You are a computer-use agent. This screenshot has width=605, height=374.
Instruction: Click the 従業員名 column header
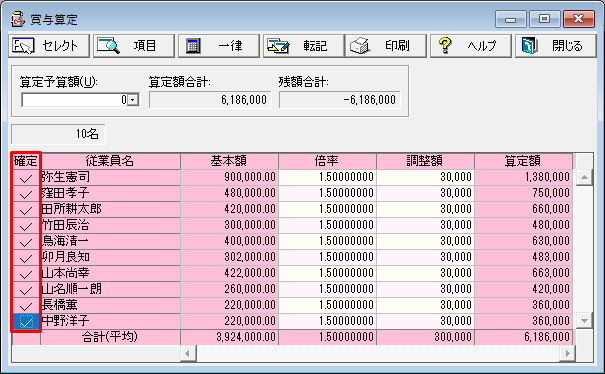[110, 161]
